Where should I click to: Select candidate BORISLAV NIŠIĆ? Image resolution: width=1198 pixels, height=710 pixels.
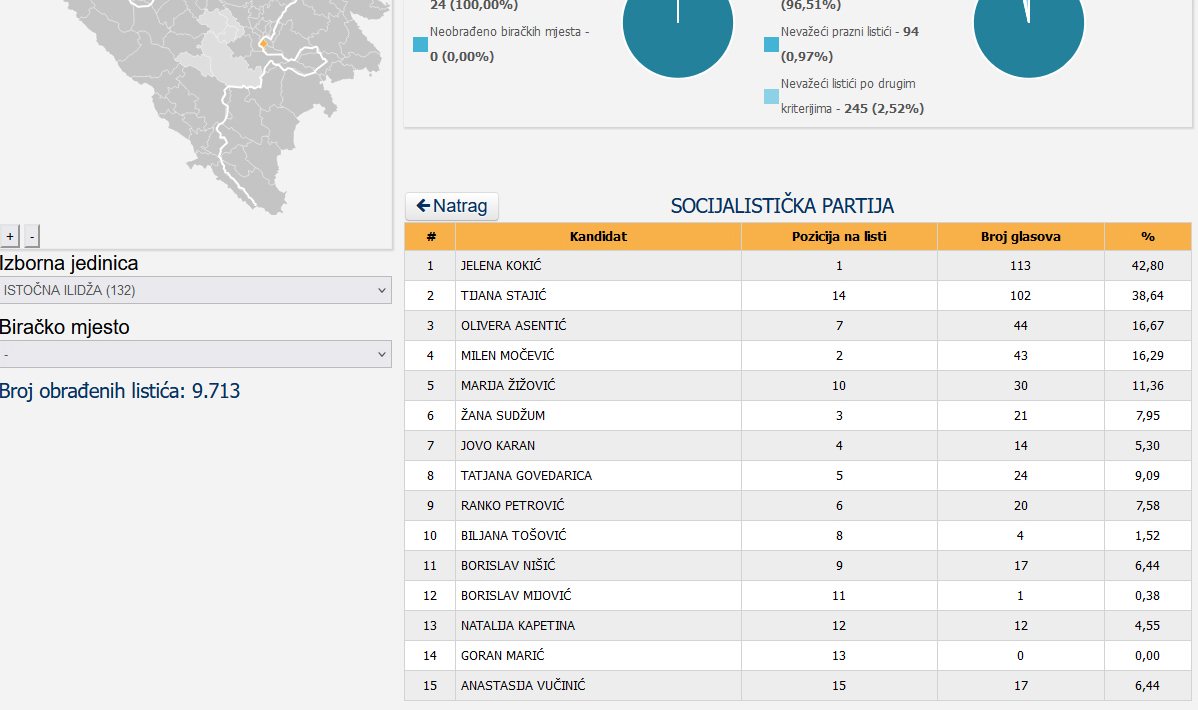pyautogui.click(x=508, y=566)
